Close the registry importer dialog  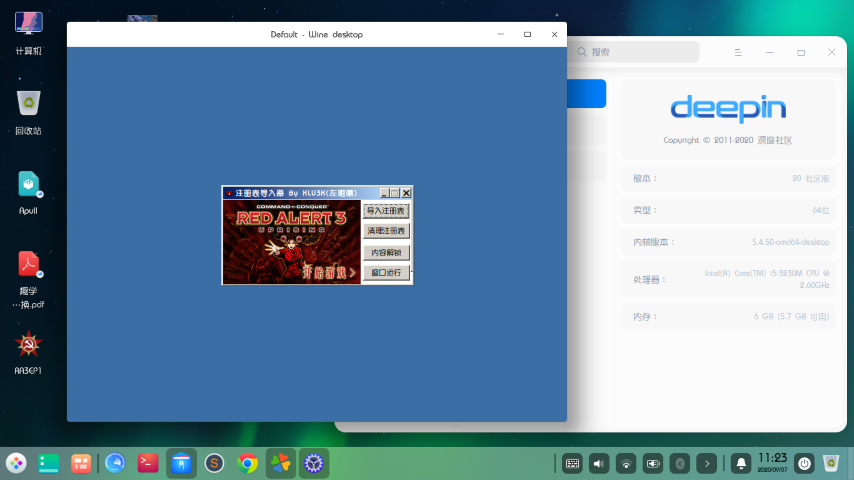[406, 193]
